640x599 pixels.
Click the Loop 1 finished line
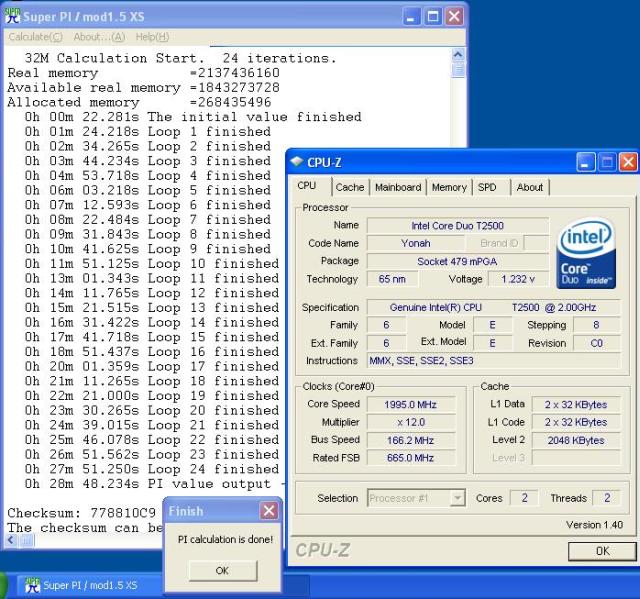pos(148,131)
